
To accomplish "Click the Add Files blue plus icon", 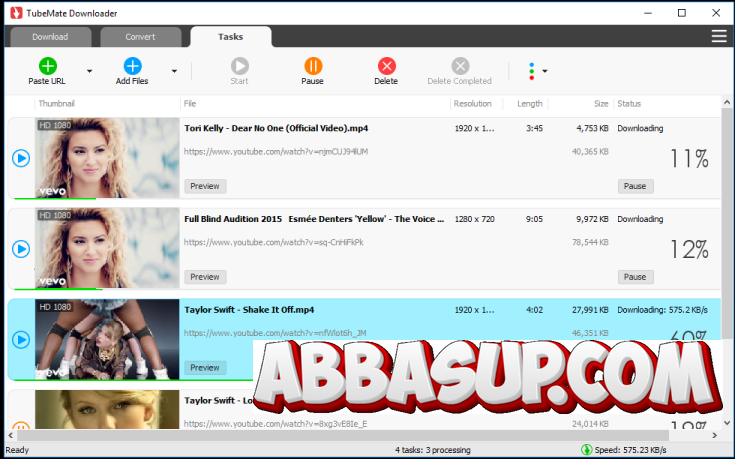I will 132,66.
